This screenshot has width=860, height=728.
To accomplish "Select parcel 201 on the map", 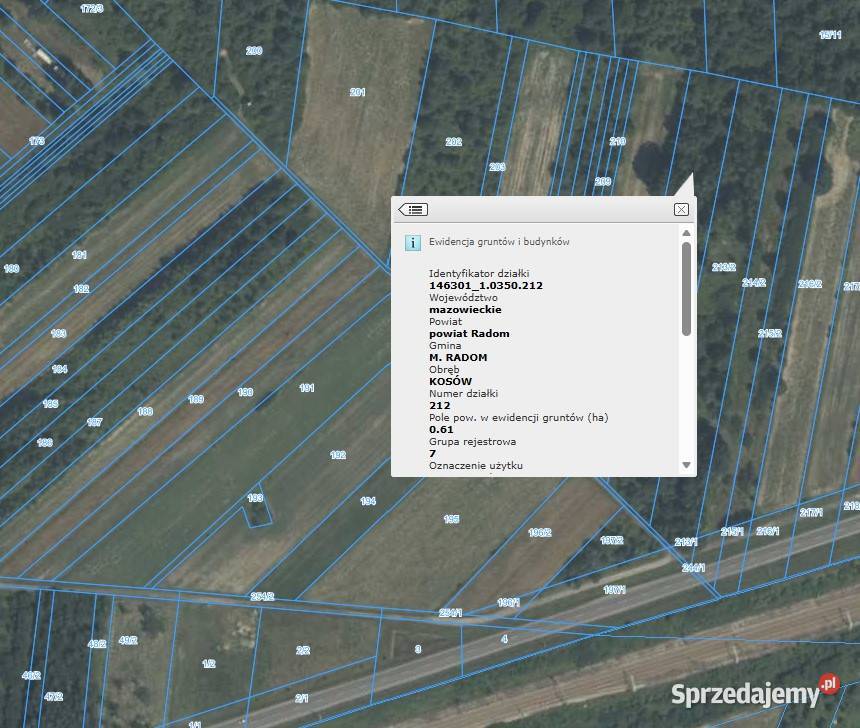I will 357,93.
